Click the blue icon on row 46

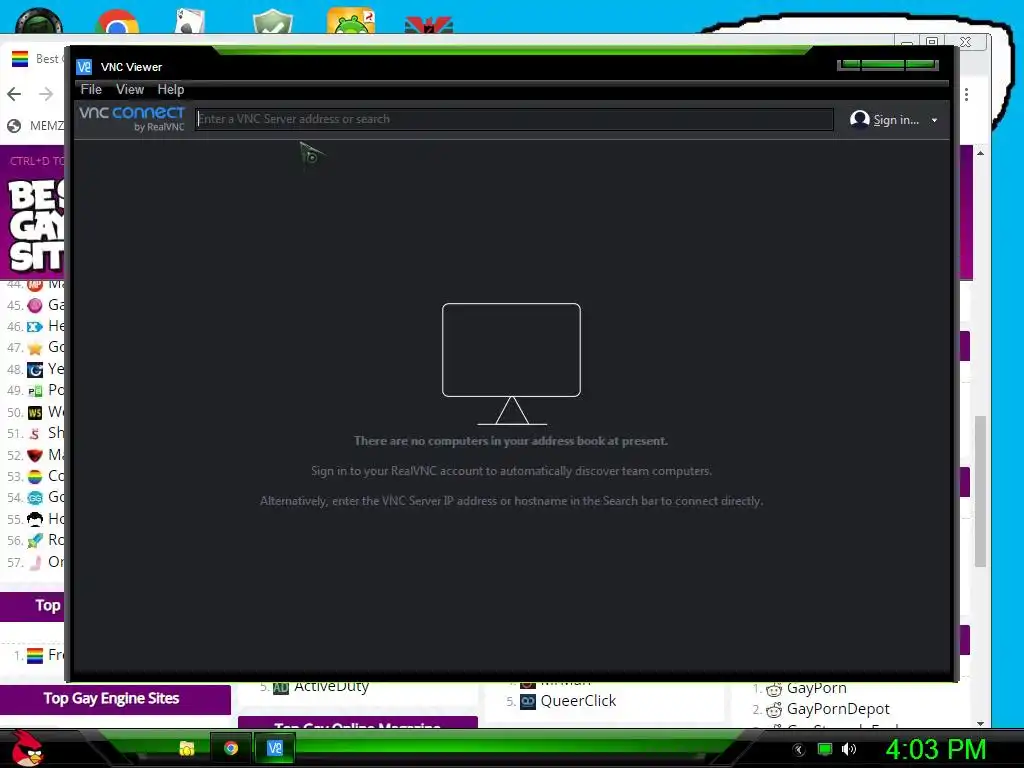(x=35, y=326)
